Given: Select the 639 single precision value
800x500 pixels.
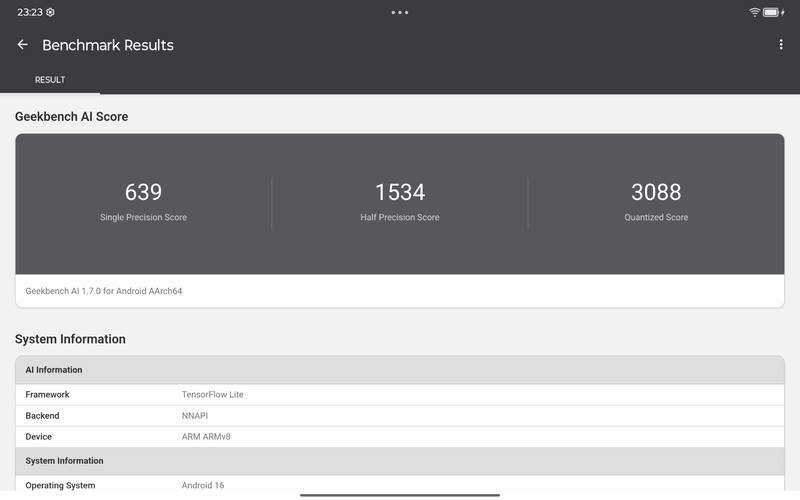Looking at the screenshot, I should [x=143, y=192].
